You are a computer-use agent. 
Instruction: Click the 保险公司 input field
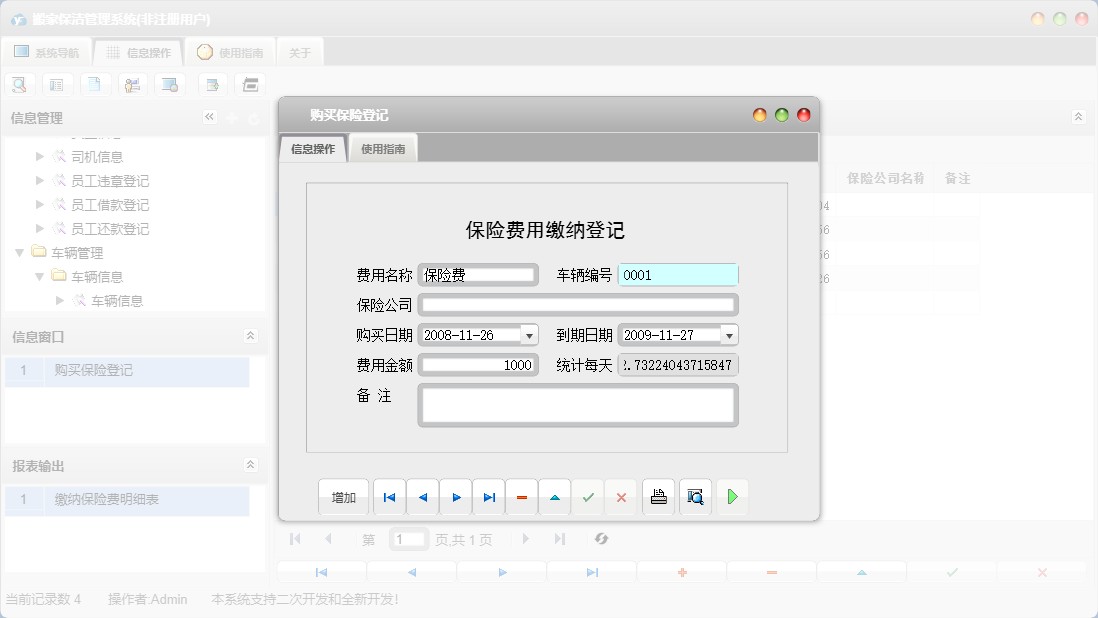(x=578, y=304)
